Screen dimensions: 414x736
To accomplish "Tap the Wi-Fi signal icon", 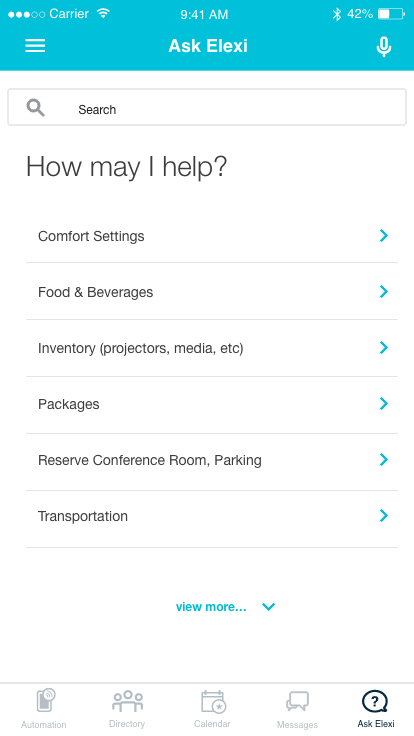I will point(103,13).
